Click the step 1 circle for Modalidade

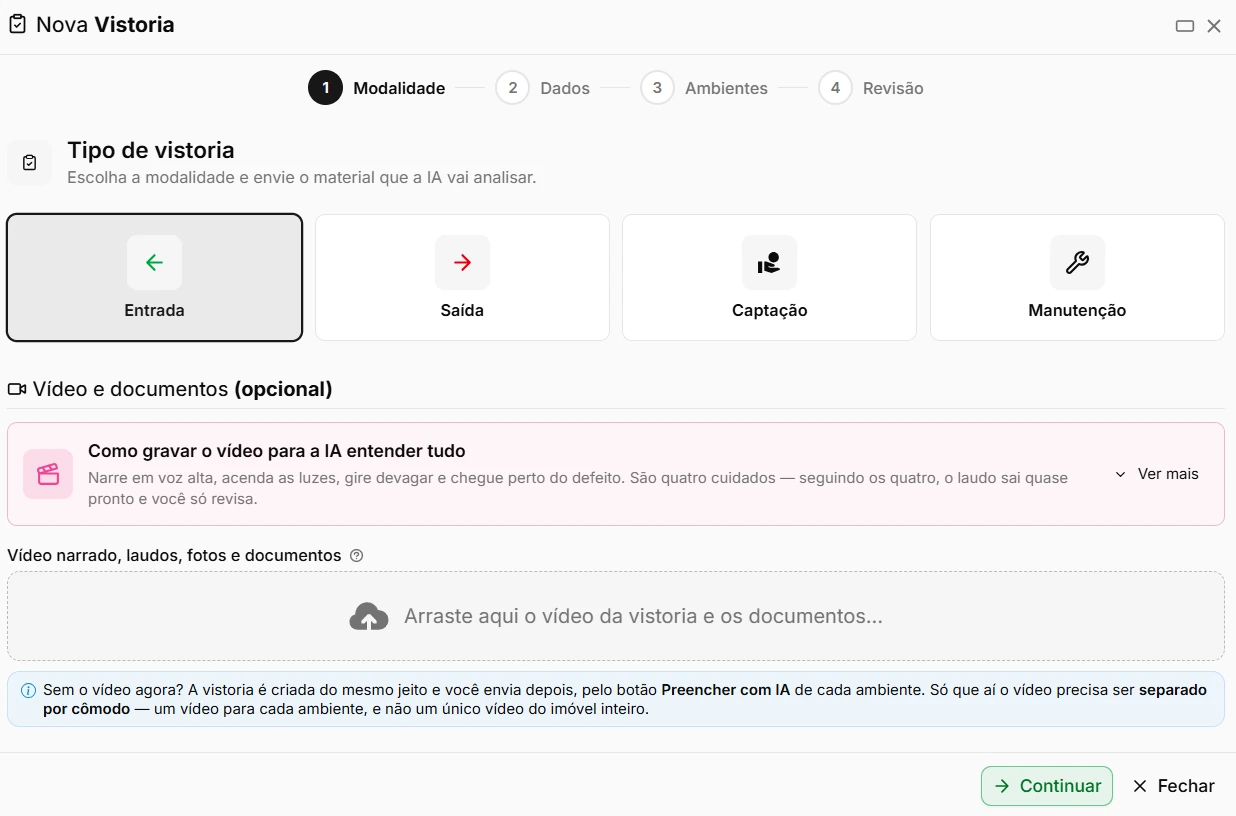point(325,88)
